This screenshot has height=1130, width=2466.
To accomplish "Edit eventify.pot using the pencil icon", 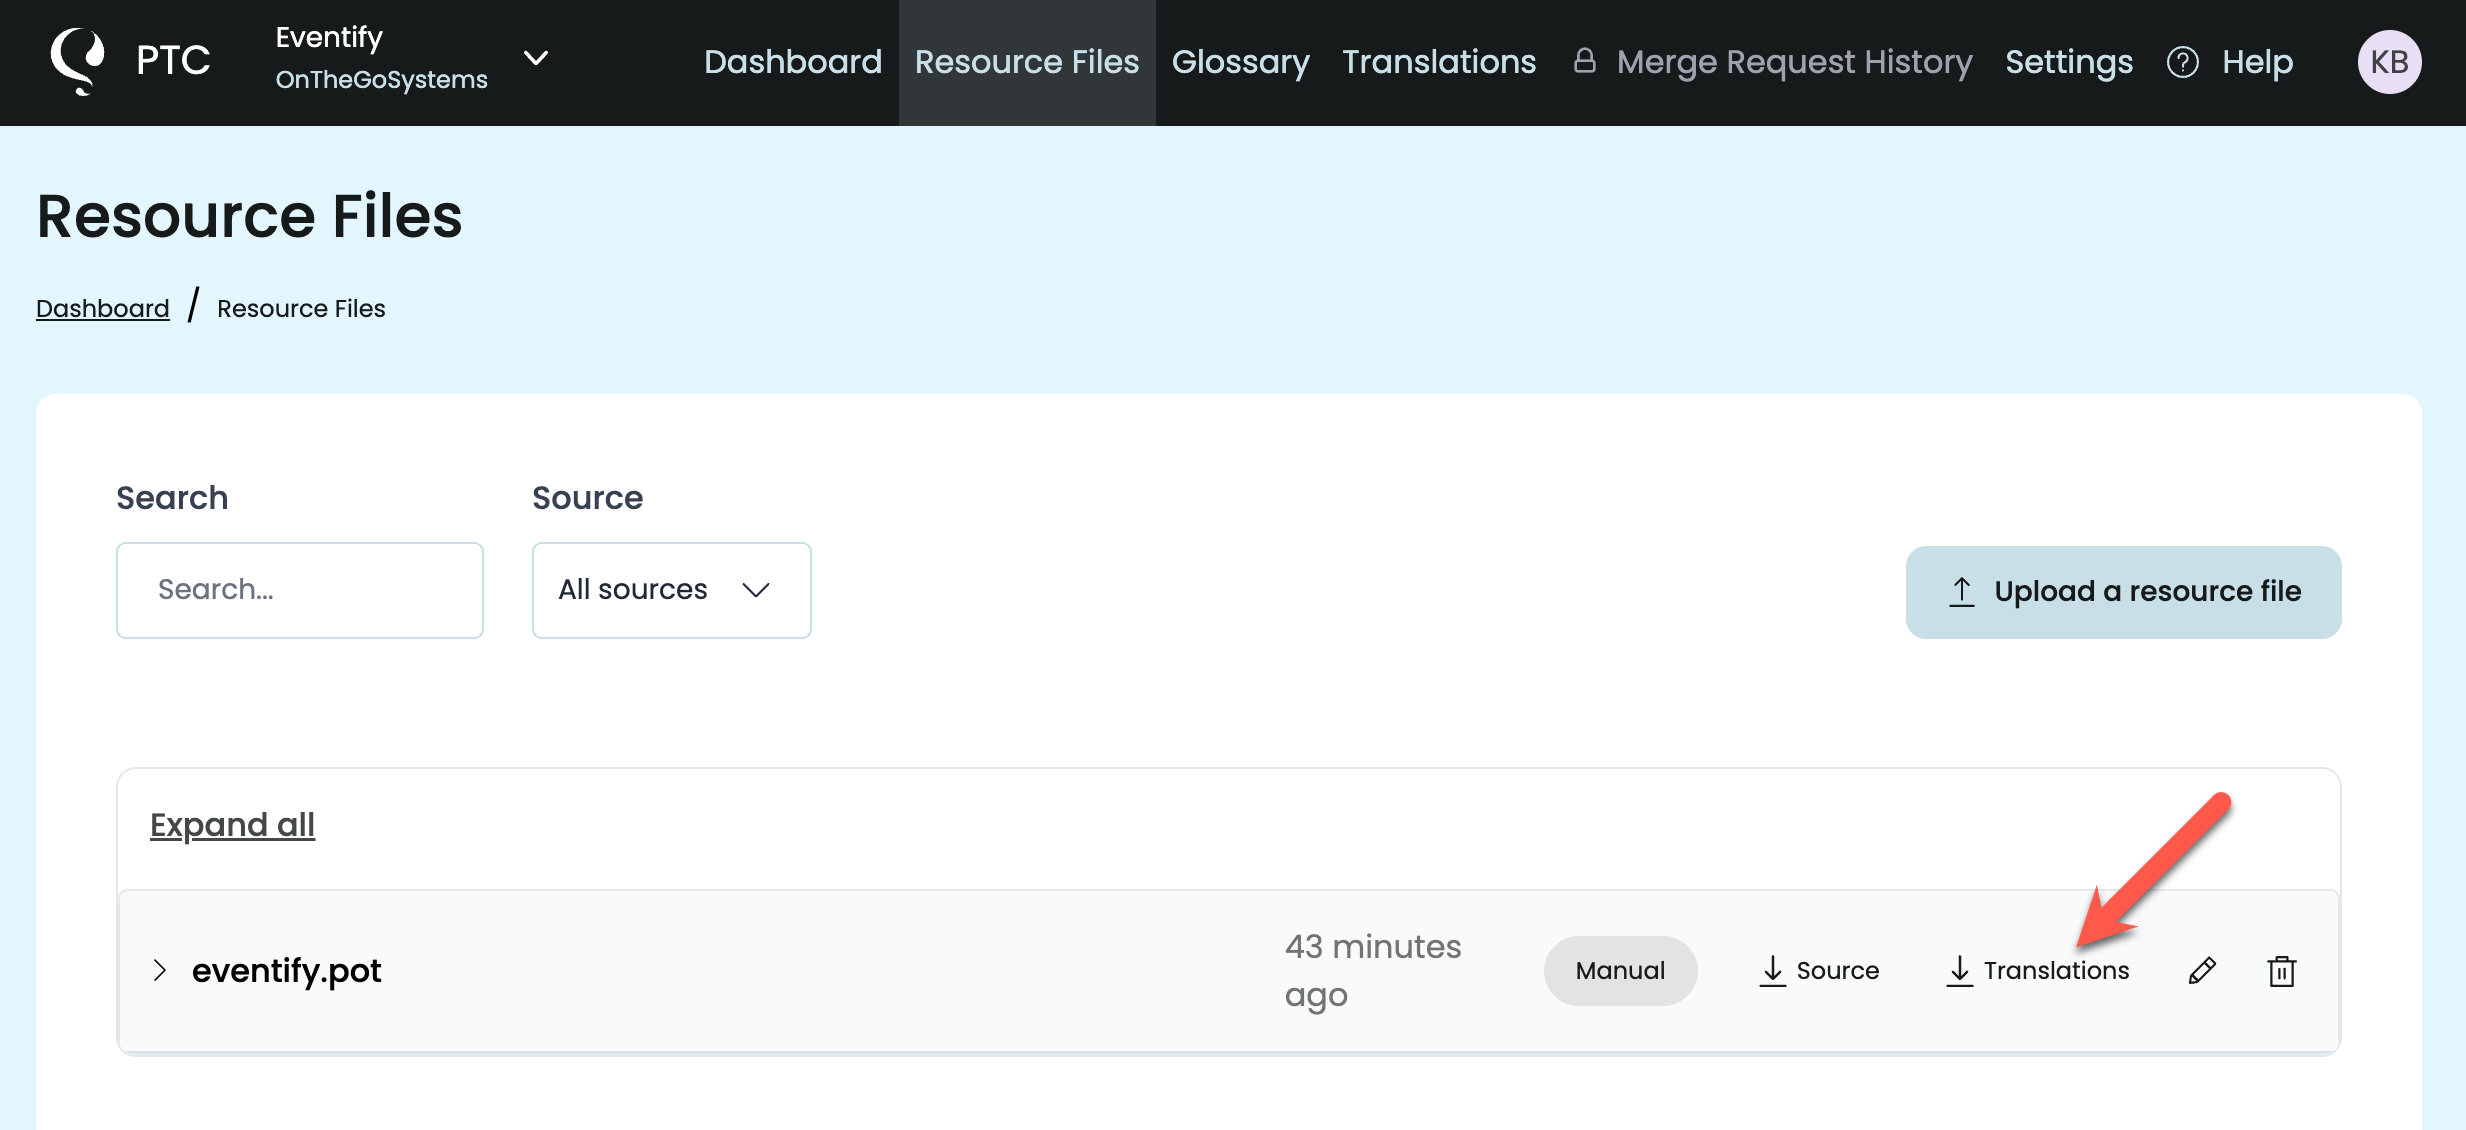I will coord(2201,969).
